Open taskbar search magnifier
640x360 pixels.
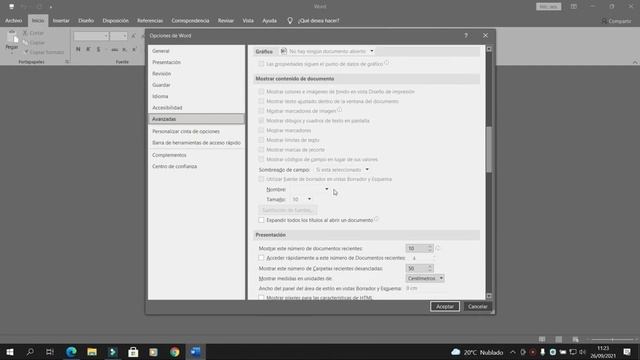(30, 352)
